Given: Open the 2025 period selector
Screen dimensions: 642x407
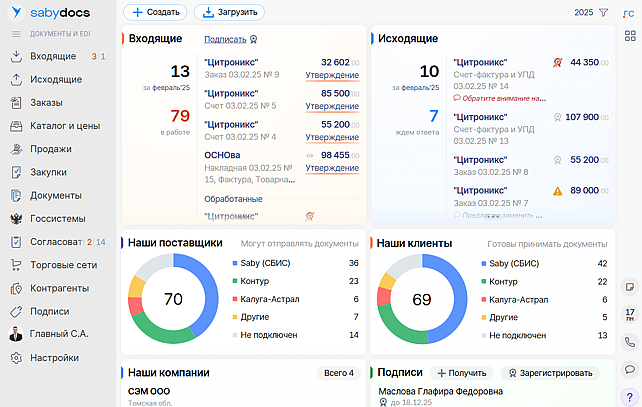Looking at the screenshot, I should pyautogui.click(x=583, y=13).
